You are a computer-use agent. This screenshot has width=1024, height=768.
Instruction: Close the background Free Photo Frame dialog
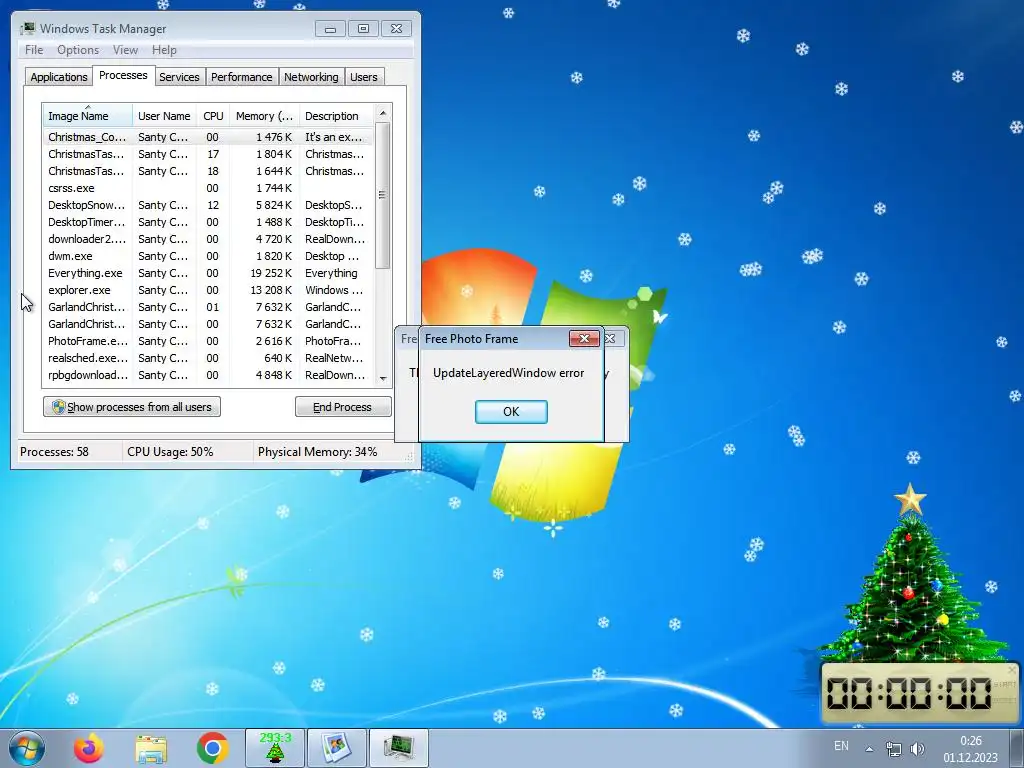[611, 338]
